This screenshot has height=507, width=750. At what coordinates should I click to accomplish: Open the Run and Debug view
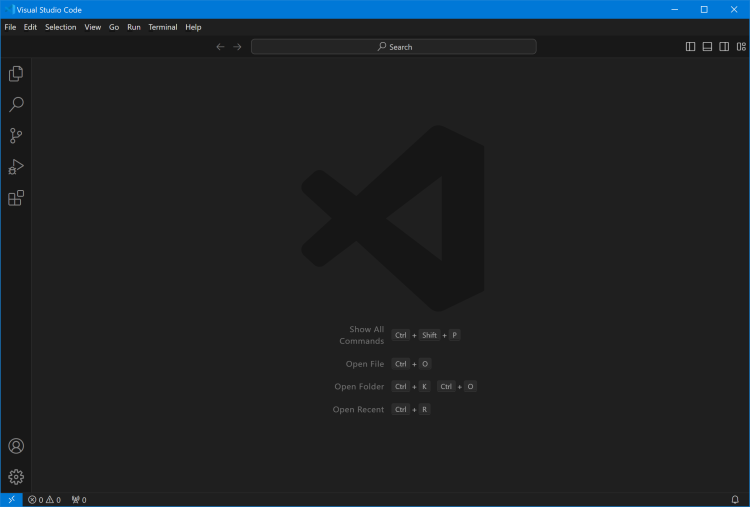point(16,167)
